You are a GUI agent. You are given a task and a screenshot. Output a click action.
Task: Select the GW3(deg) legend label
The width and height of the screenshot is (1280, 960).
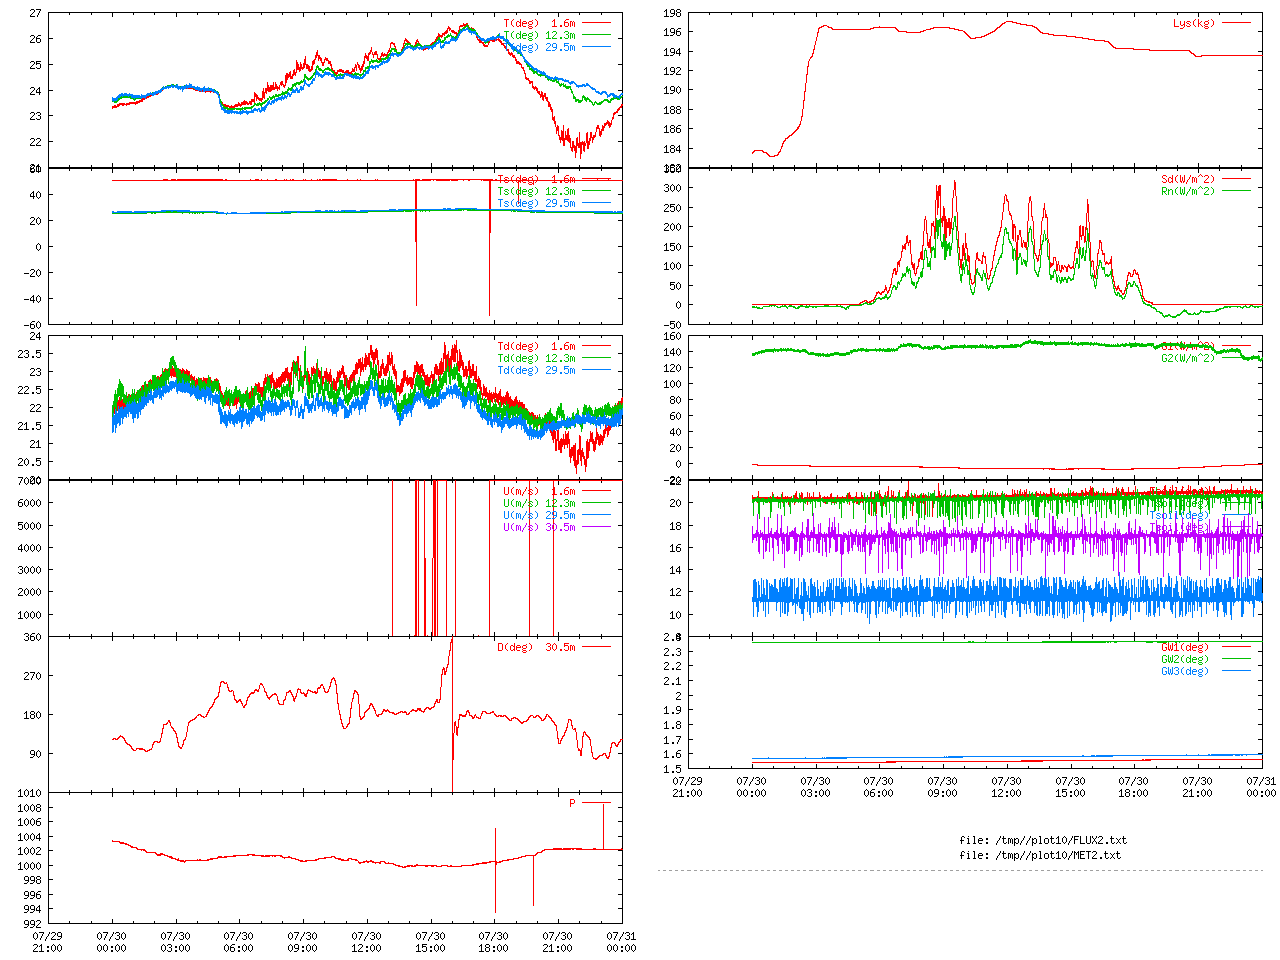coord(1184,671)
